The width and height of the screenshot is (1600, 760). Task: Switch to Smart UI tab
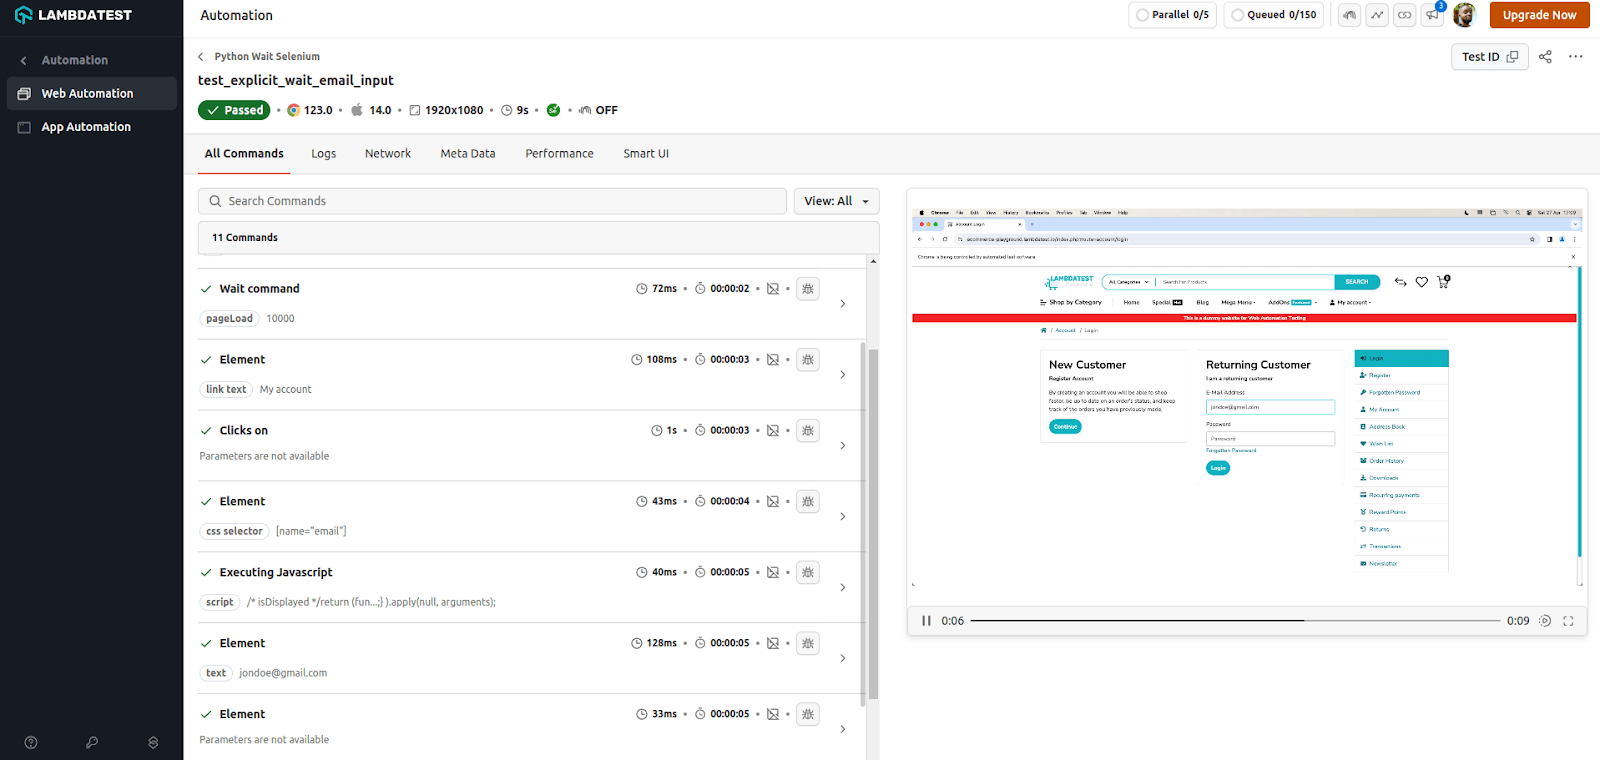point(646,154)
